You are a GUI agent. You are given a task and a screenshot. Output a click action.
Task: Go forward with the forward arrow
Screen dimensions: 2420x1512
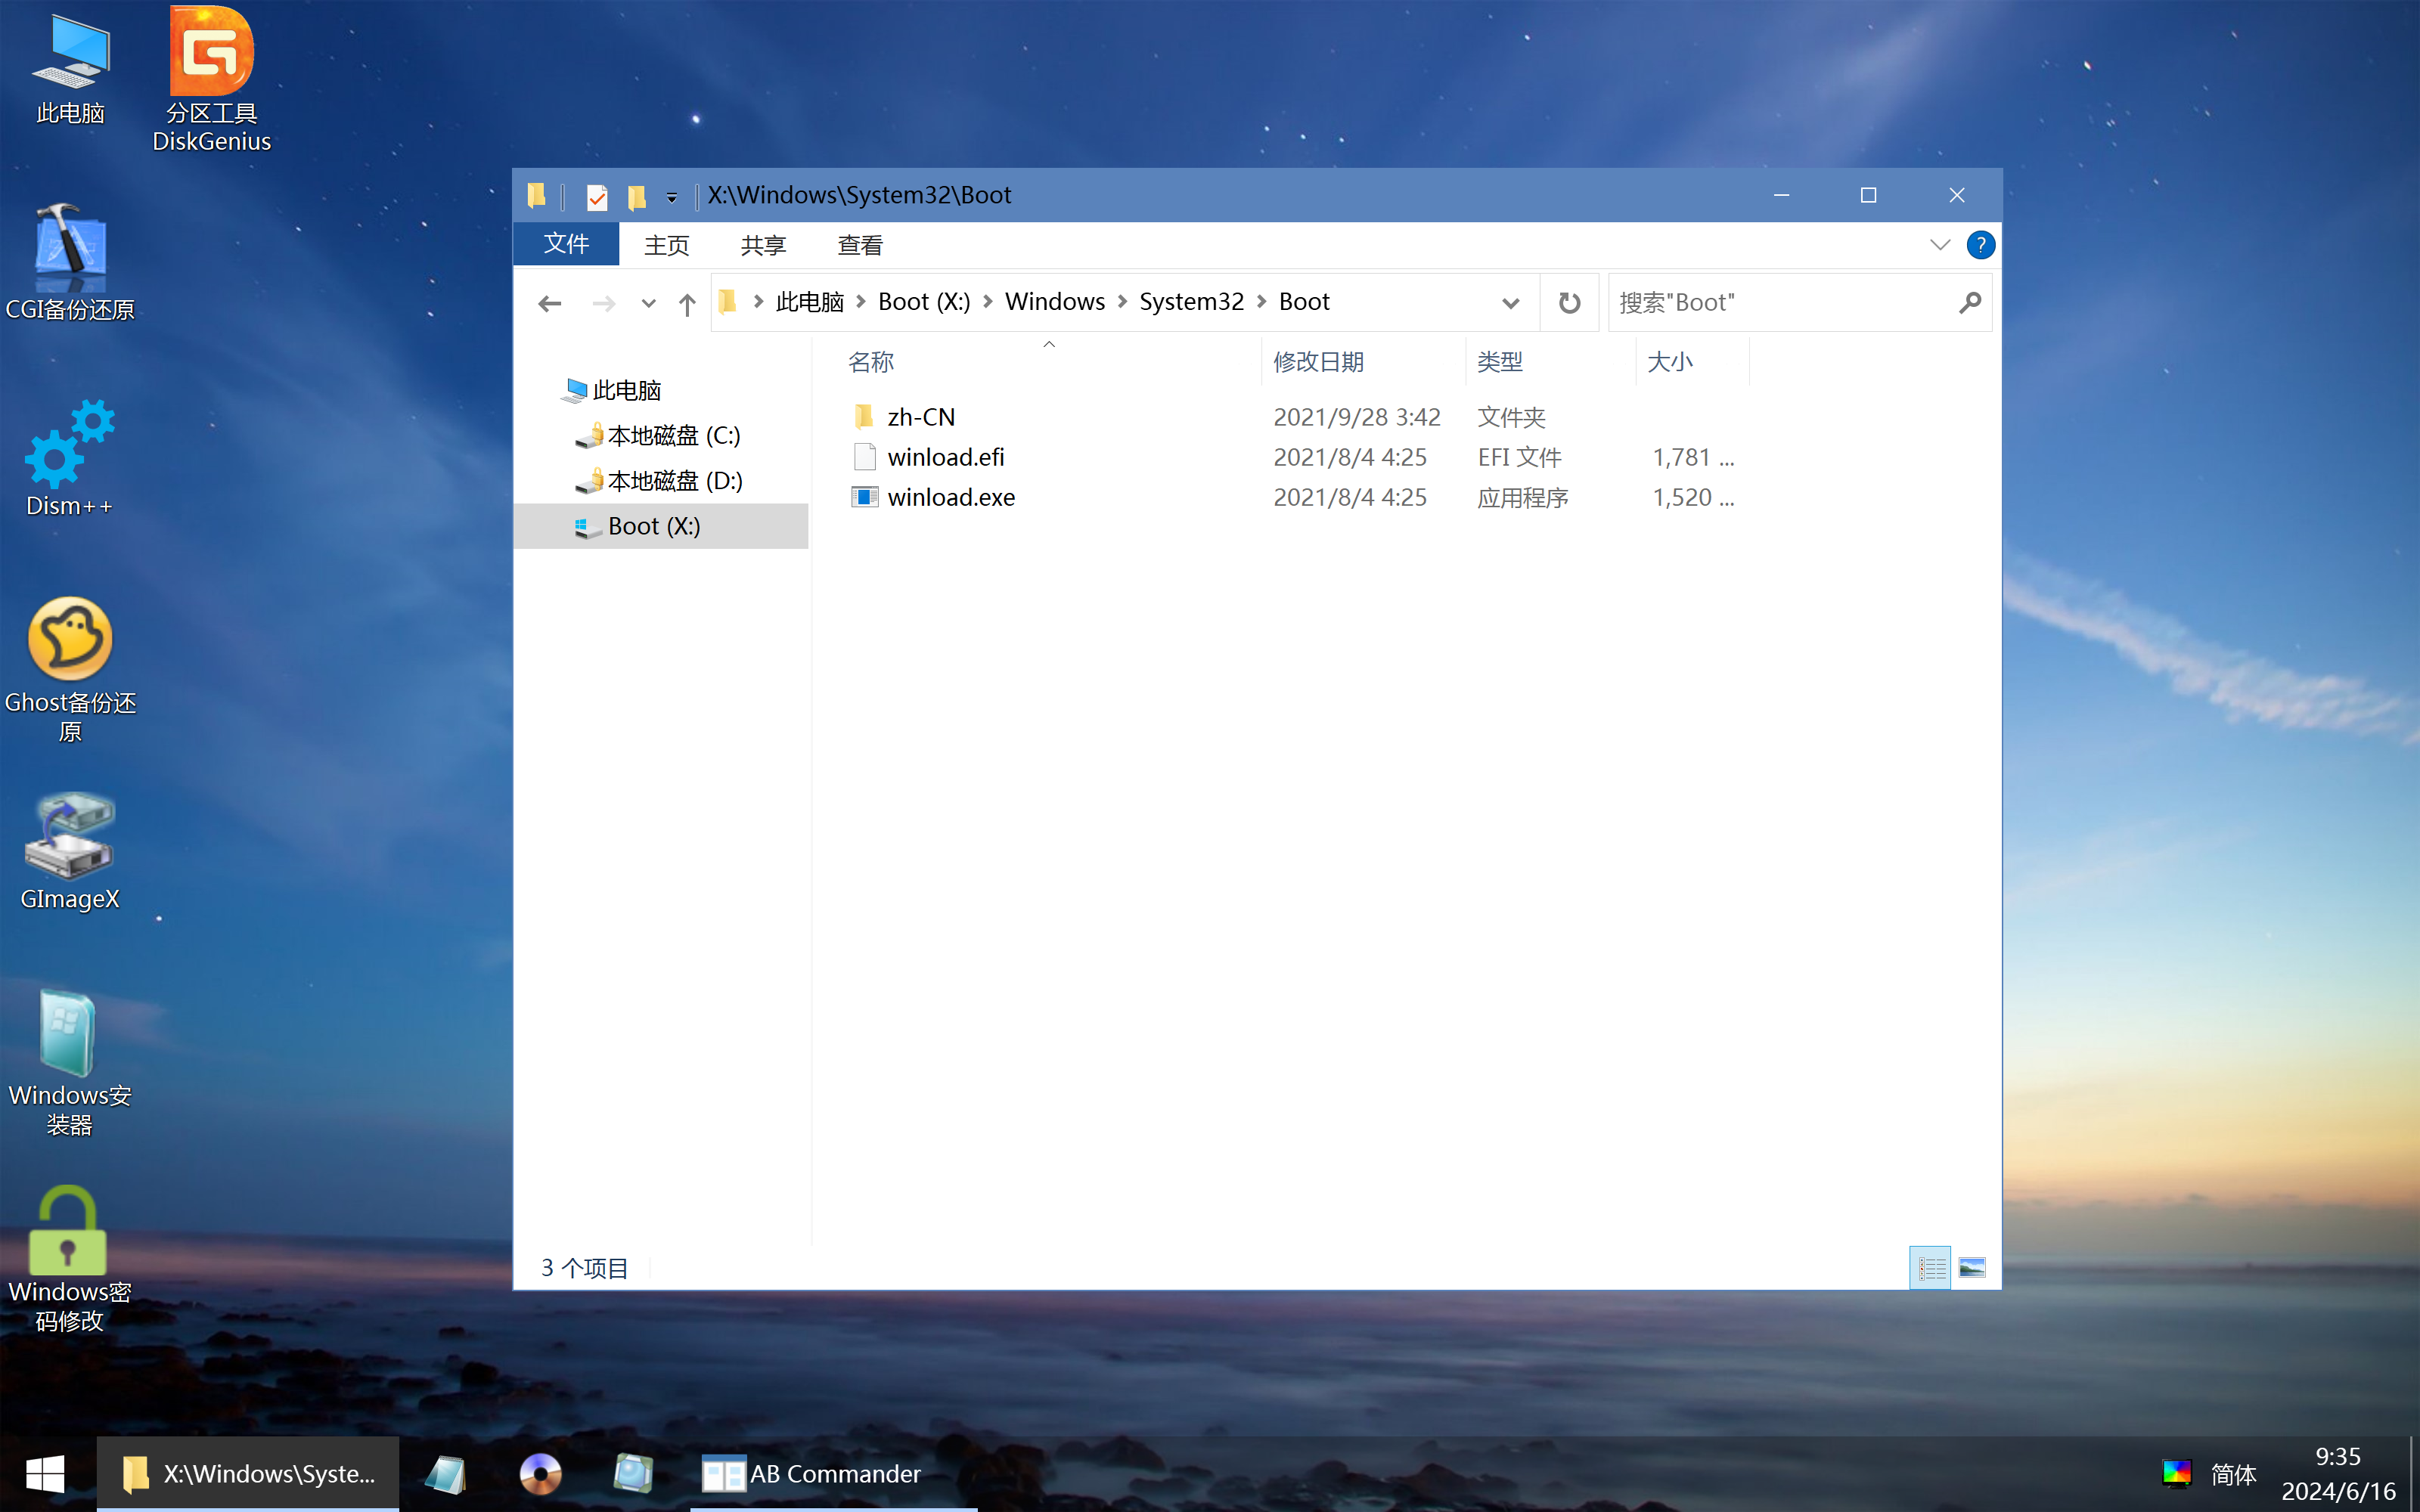[x=604, y=303]
